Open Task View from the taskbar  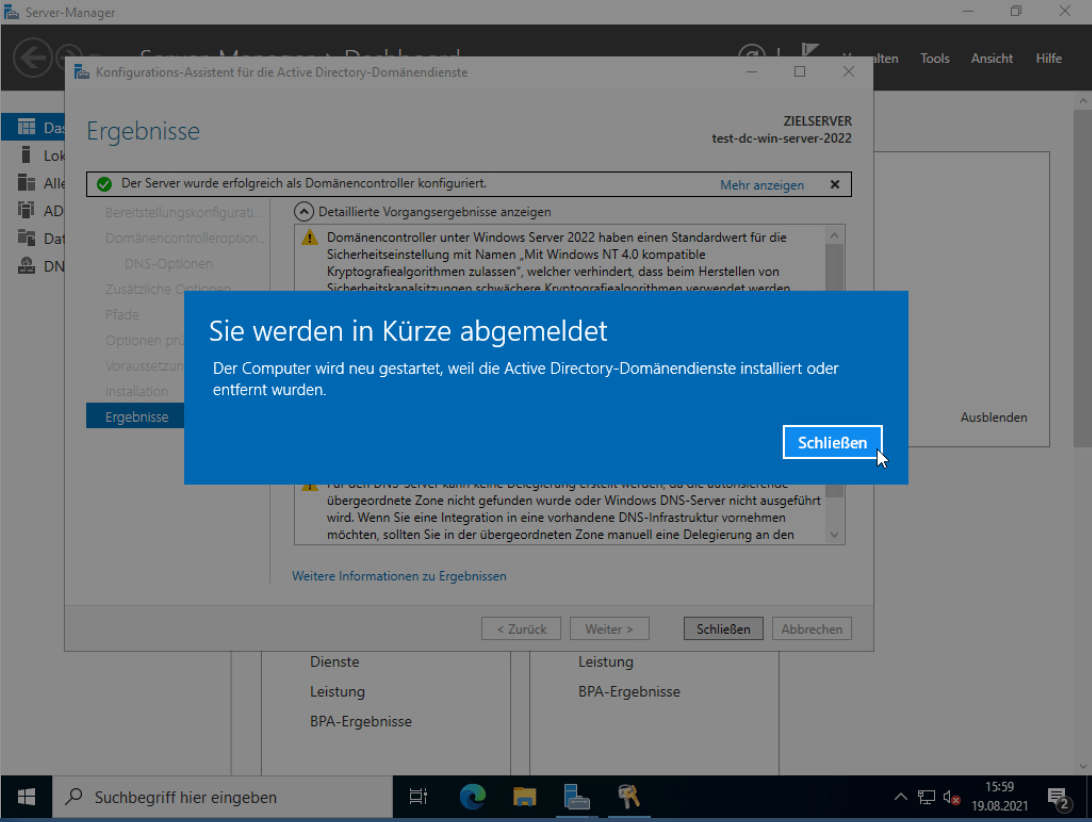(418, 797)
